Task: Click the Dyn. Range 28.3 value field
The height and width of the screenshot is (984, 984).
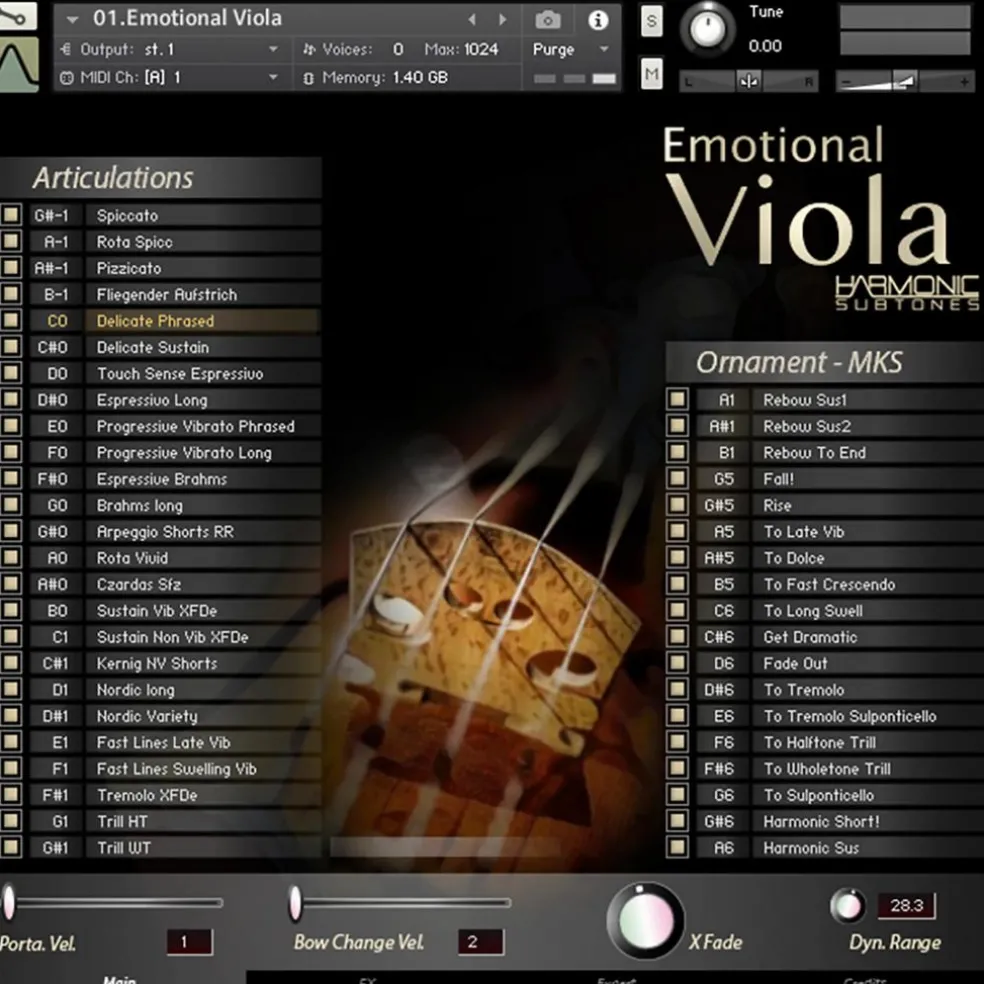Action: tap(906, 906)
